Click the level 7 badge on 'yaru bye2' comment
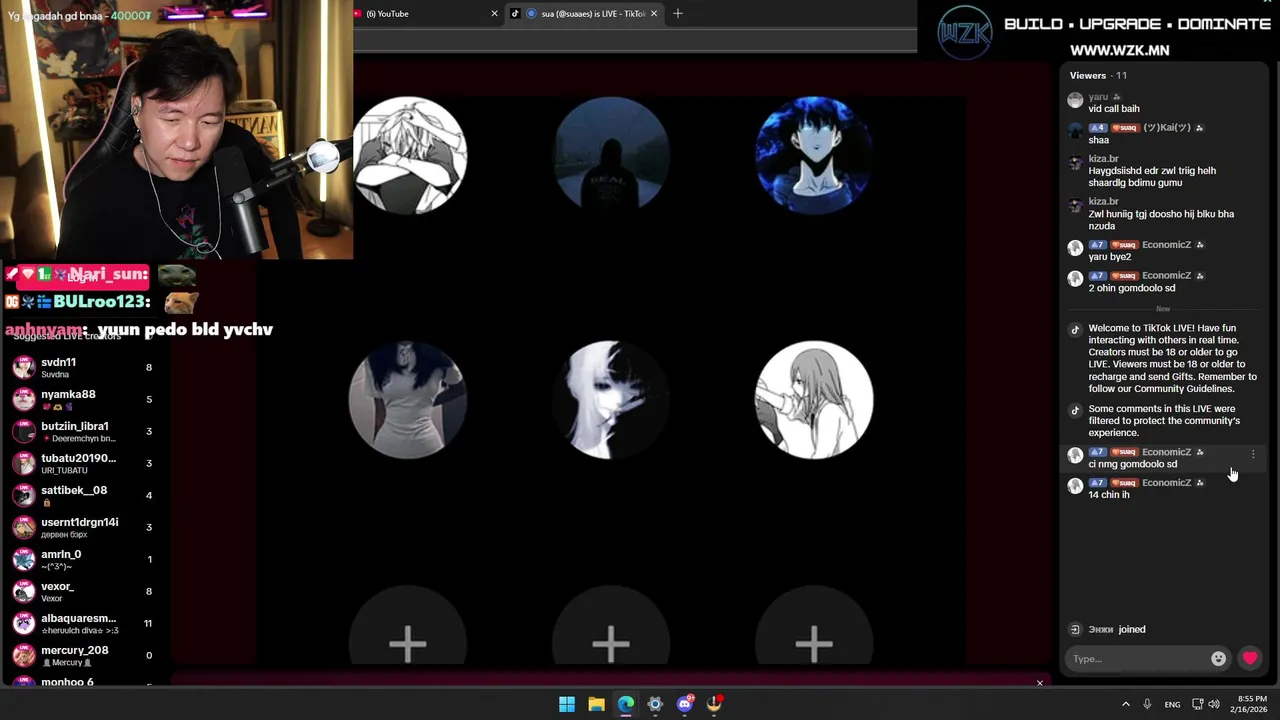This screenshot has height=720, width=1280. click(x=1098, y=245)
